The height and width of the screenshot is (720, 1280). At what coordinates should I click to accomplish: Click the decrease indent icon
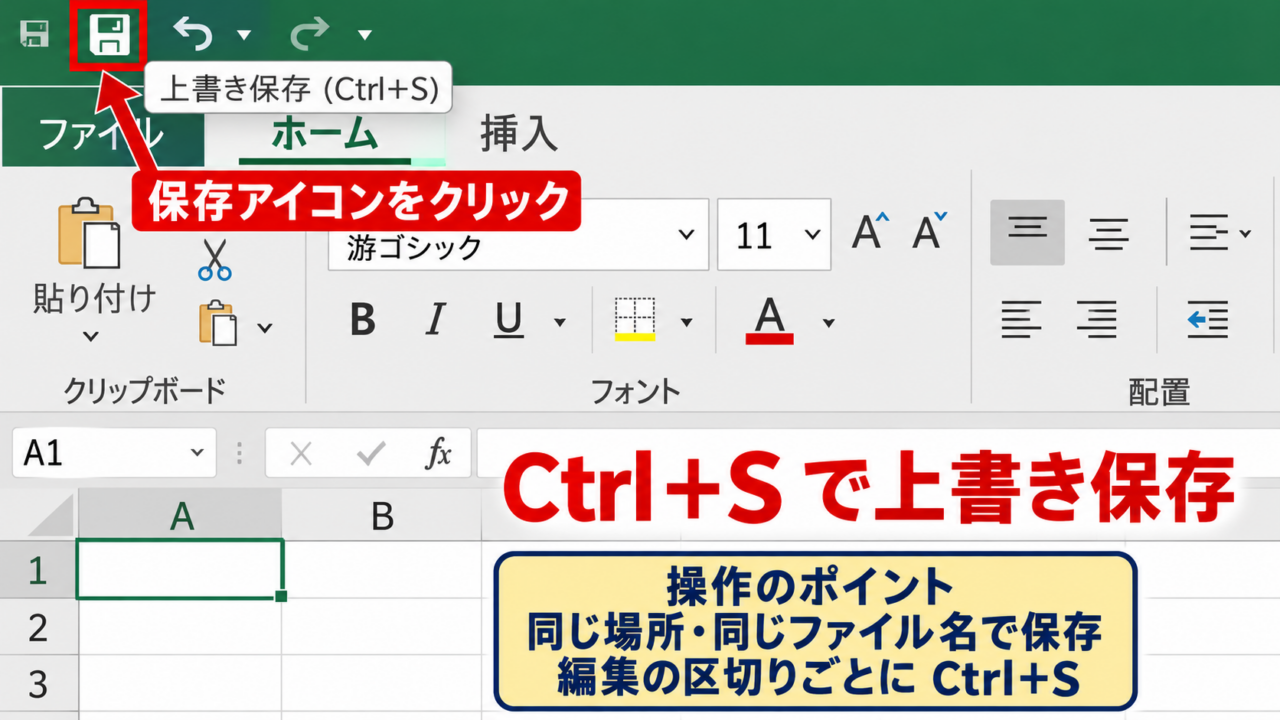1207,320
